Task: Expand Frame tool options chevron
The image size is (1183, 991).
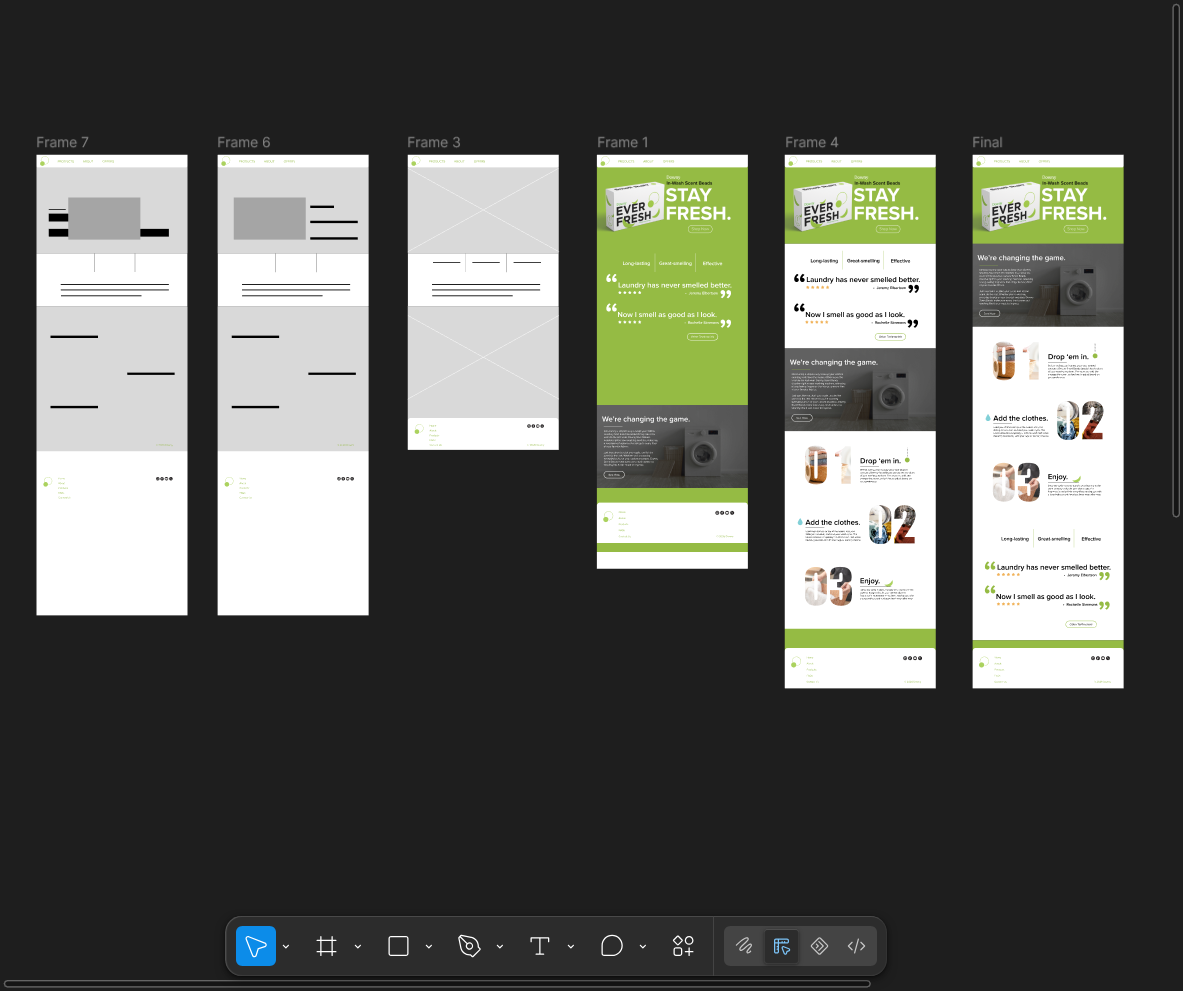Action: tap(358, 947)
